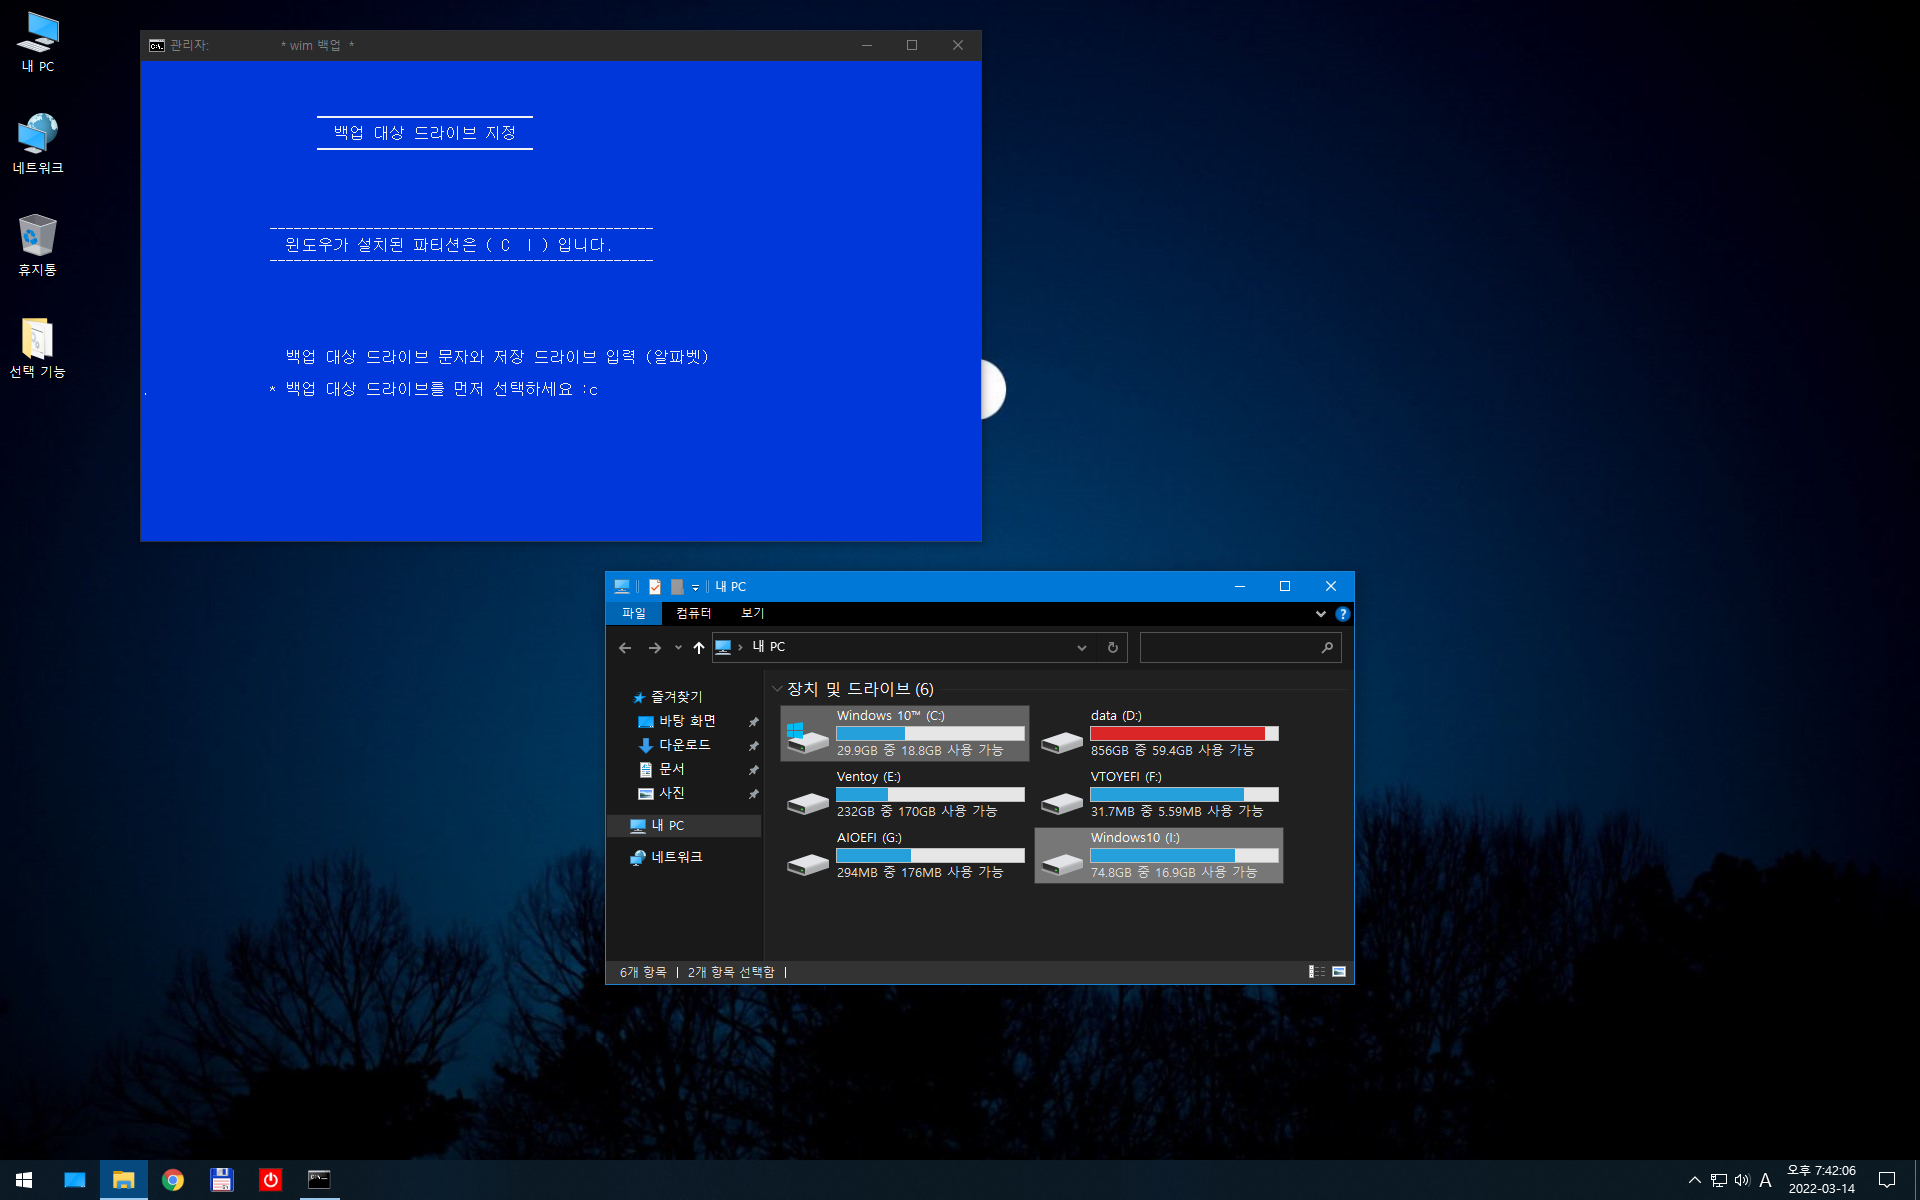Click properties icon in Explorer title bar
The width and height of the screenshot is (1920, 1200).
(x=655, y=587)
